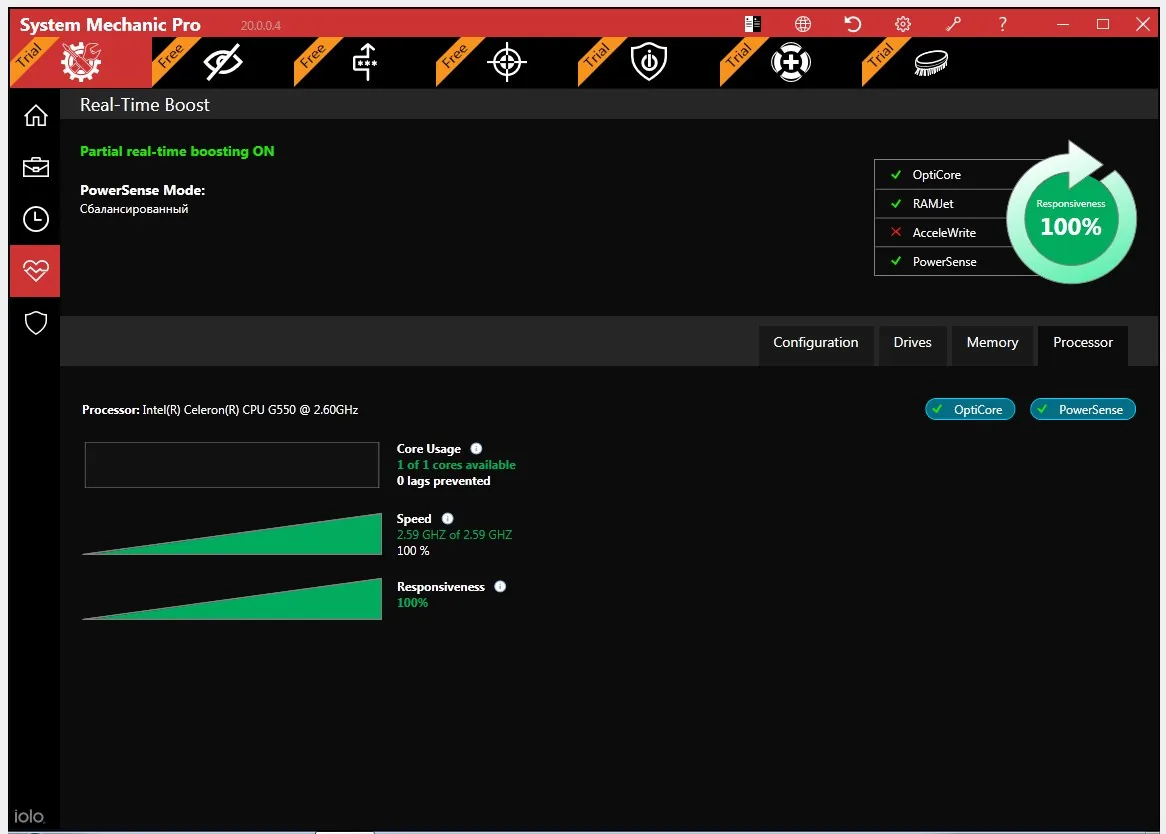Show Speed info icon
Image resolution: width=1166 pixels, height=834 pixels.
(x=448, y=518)
